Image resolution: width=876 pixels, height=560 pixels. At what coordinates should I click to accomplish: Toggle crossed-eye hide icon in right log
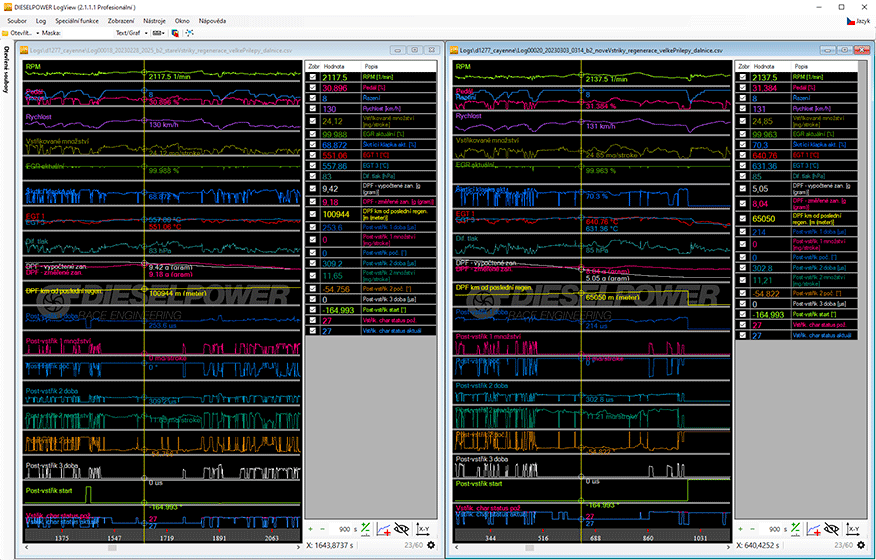tap(831, 529)
